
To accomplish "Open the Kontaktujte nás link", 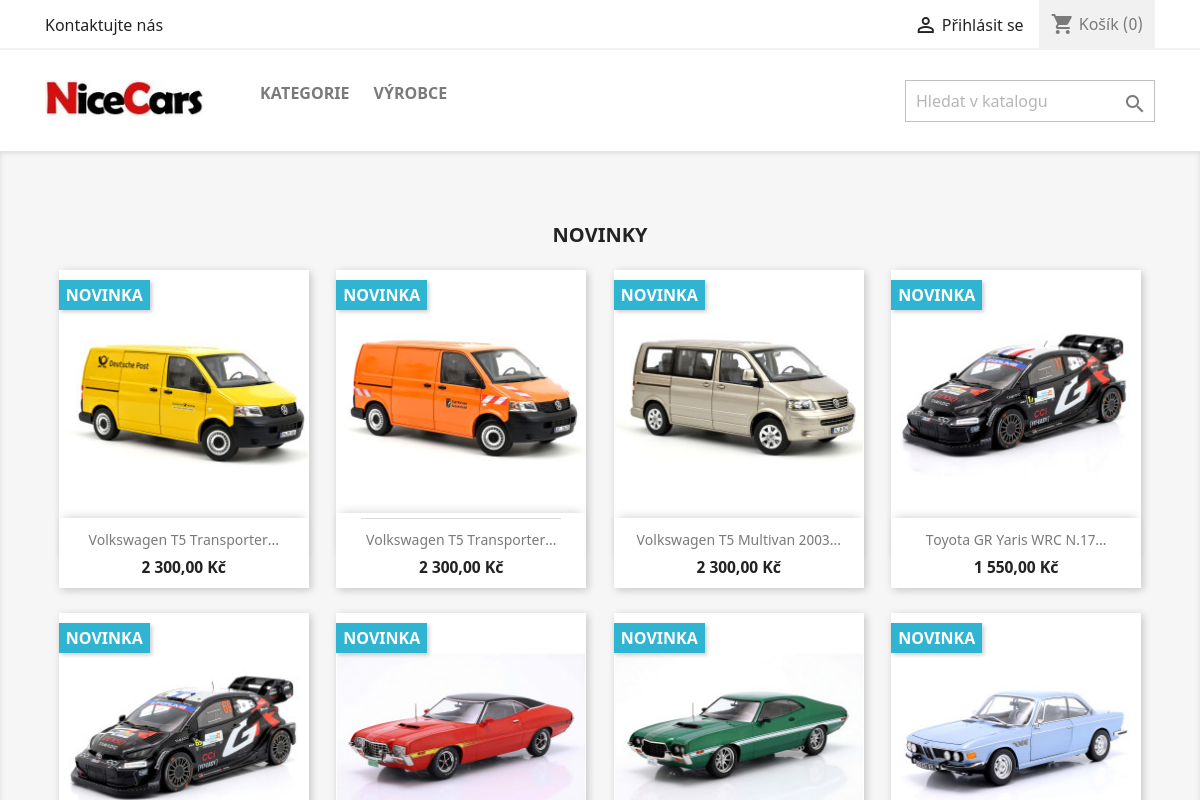I will (104, 25).
